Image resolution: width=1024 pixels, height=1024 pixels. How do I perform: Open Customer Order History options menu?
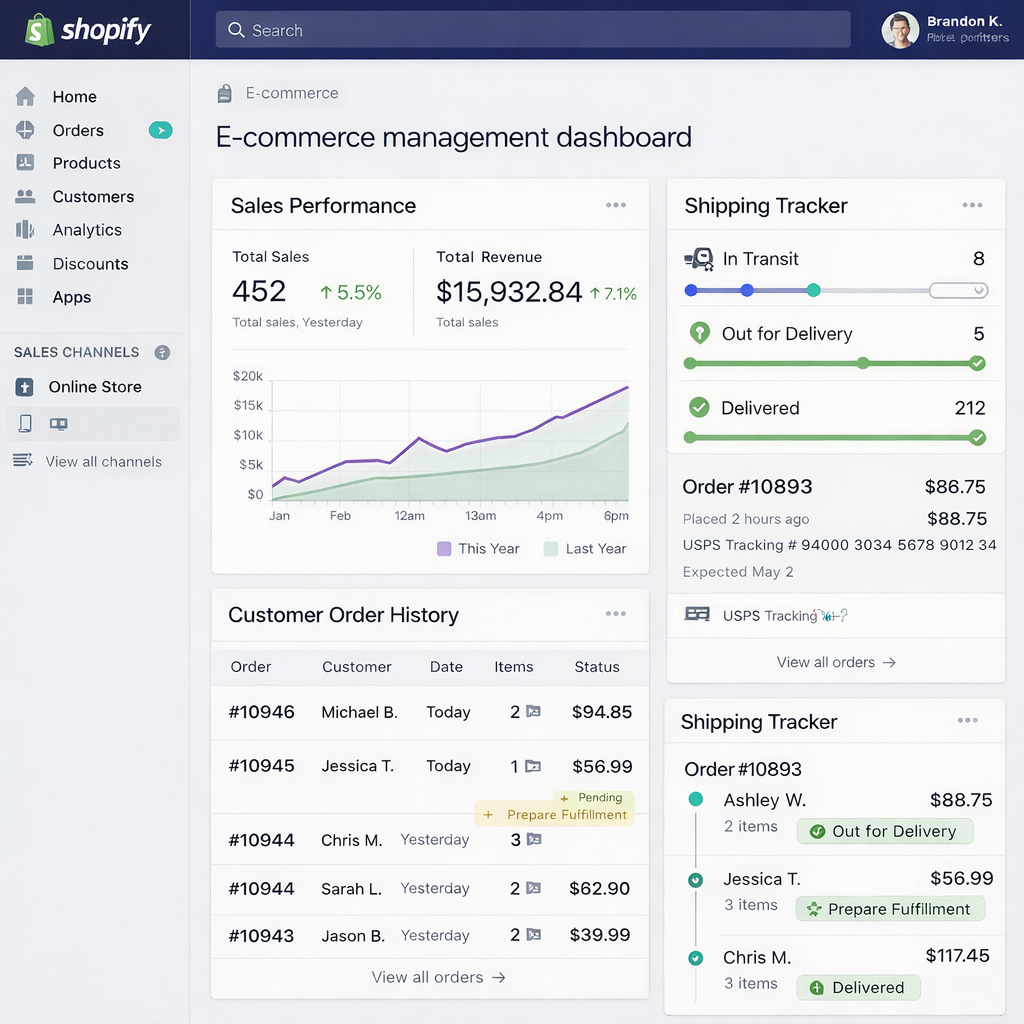616,614
